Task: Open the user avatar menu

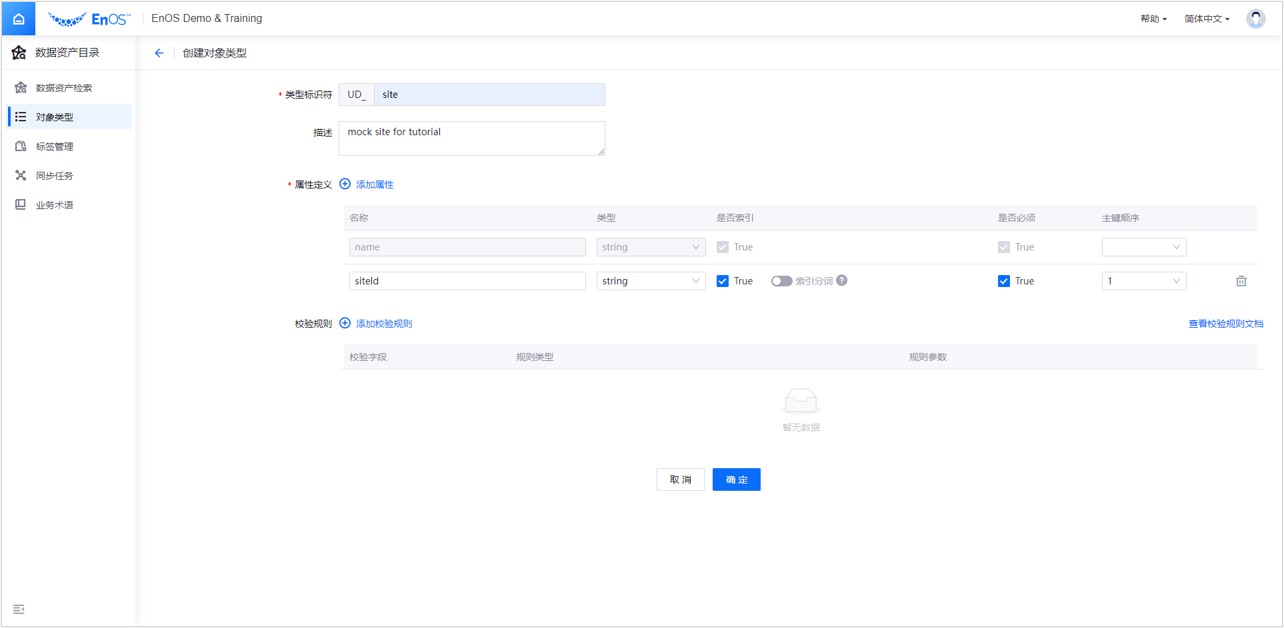Action: click(x=1255, y=17)
